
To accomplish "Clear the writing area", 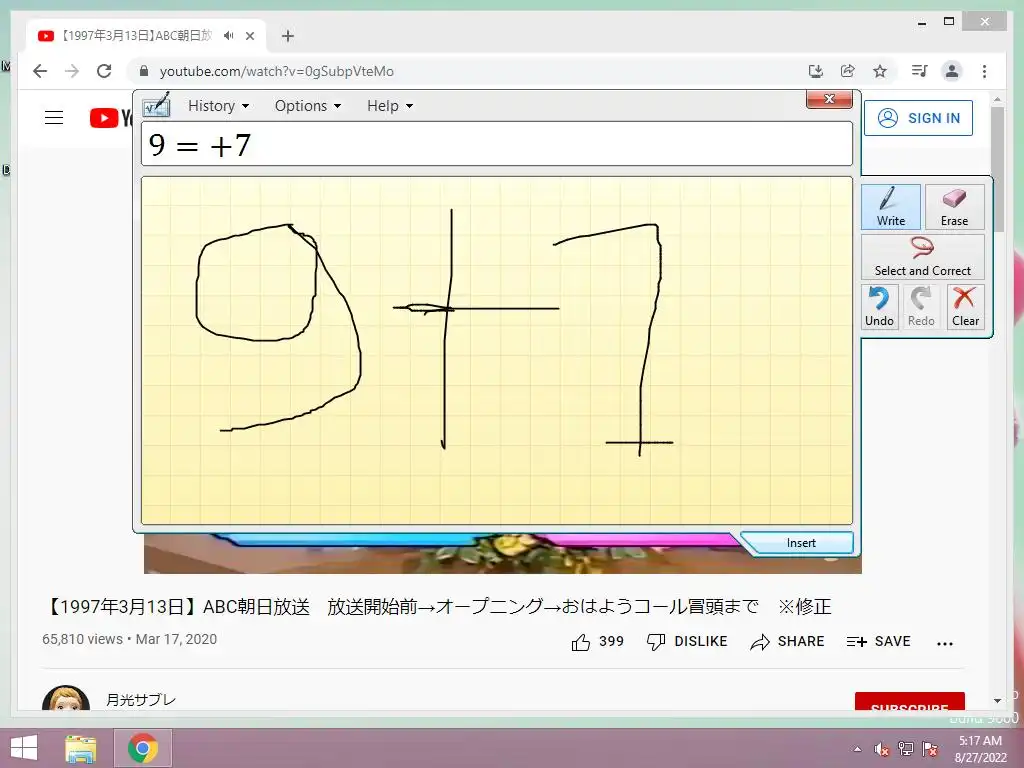I will click(965, 307).
